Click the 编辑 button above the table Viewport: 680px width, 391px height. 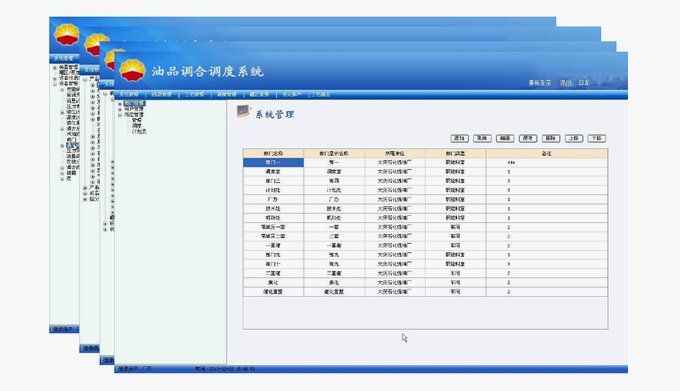(505, 138)
